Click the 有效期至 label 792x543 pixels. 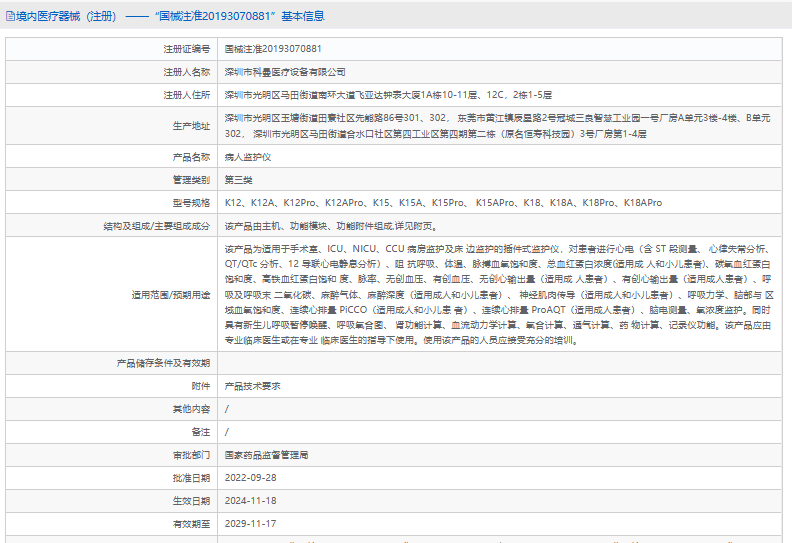tap(191, 524)
